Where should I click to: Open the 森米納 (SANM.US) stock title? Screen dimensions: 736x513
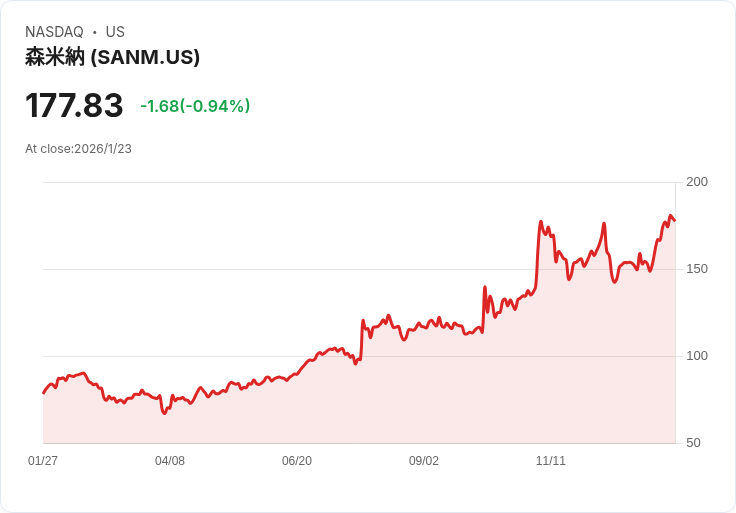click(112, 57)
